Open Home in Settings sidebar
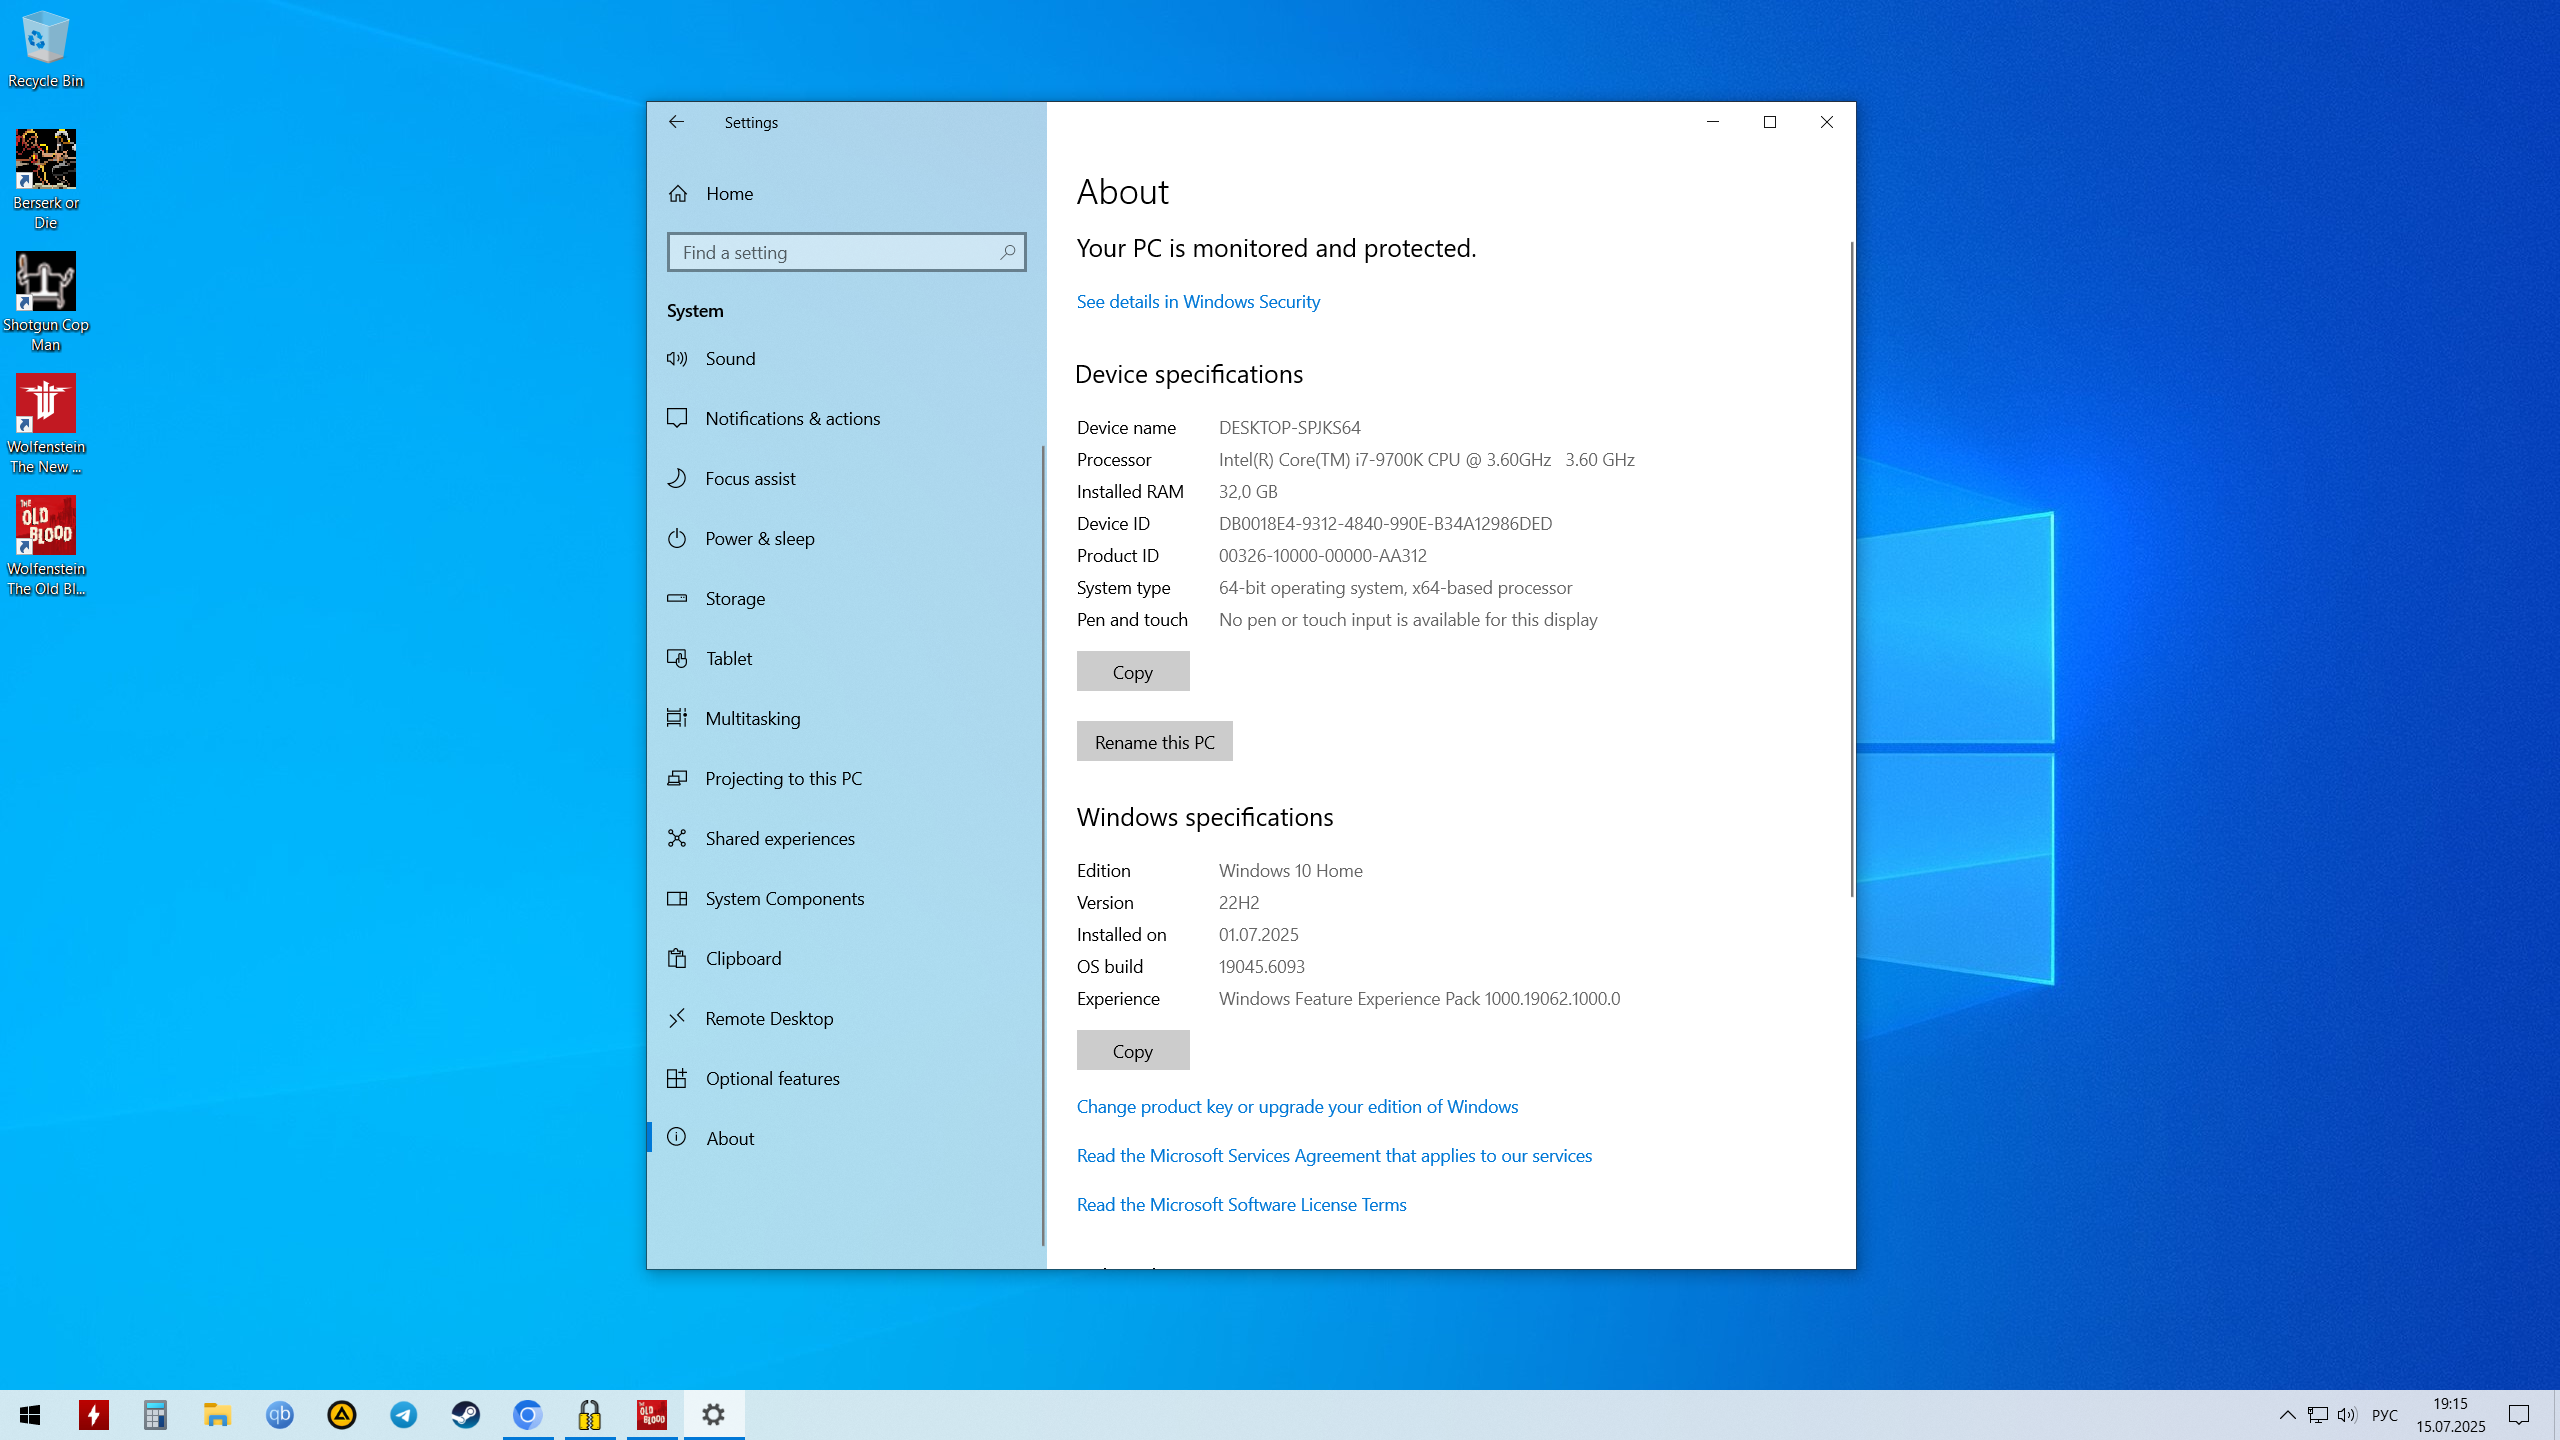The width and height of the screenshot is (2560, 1440). pyautogui.click(x=846, y=194)
